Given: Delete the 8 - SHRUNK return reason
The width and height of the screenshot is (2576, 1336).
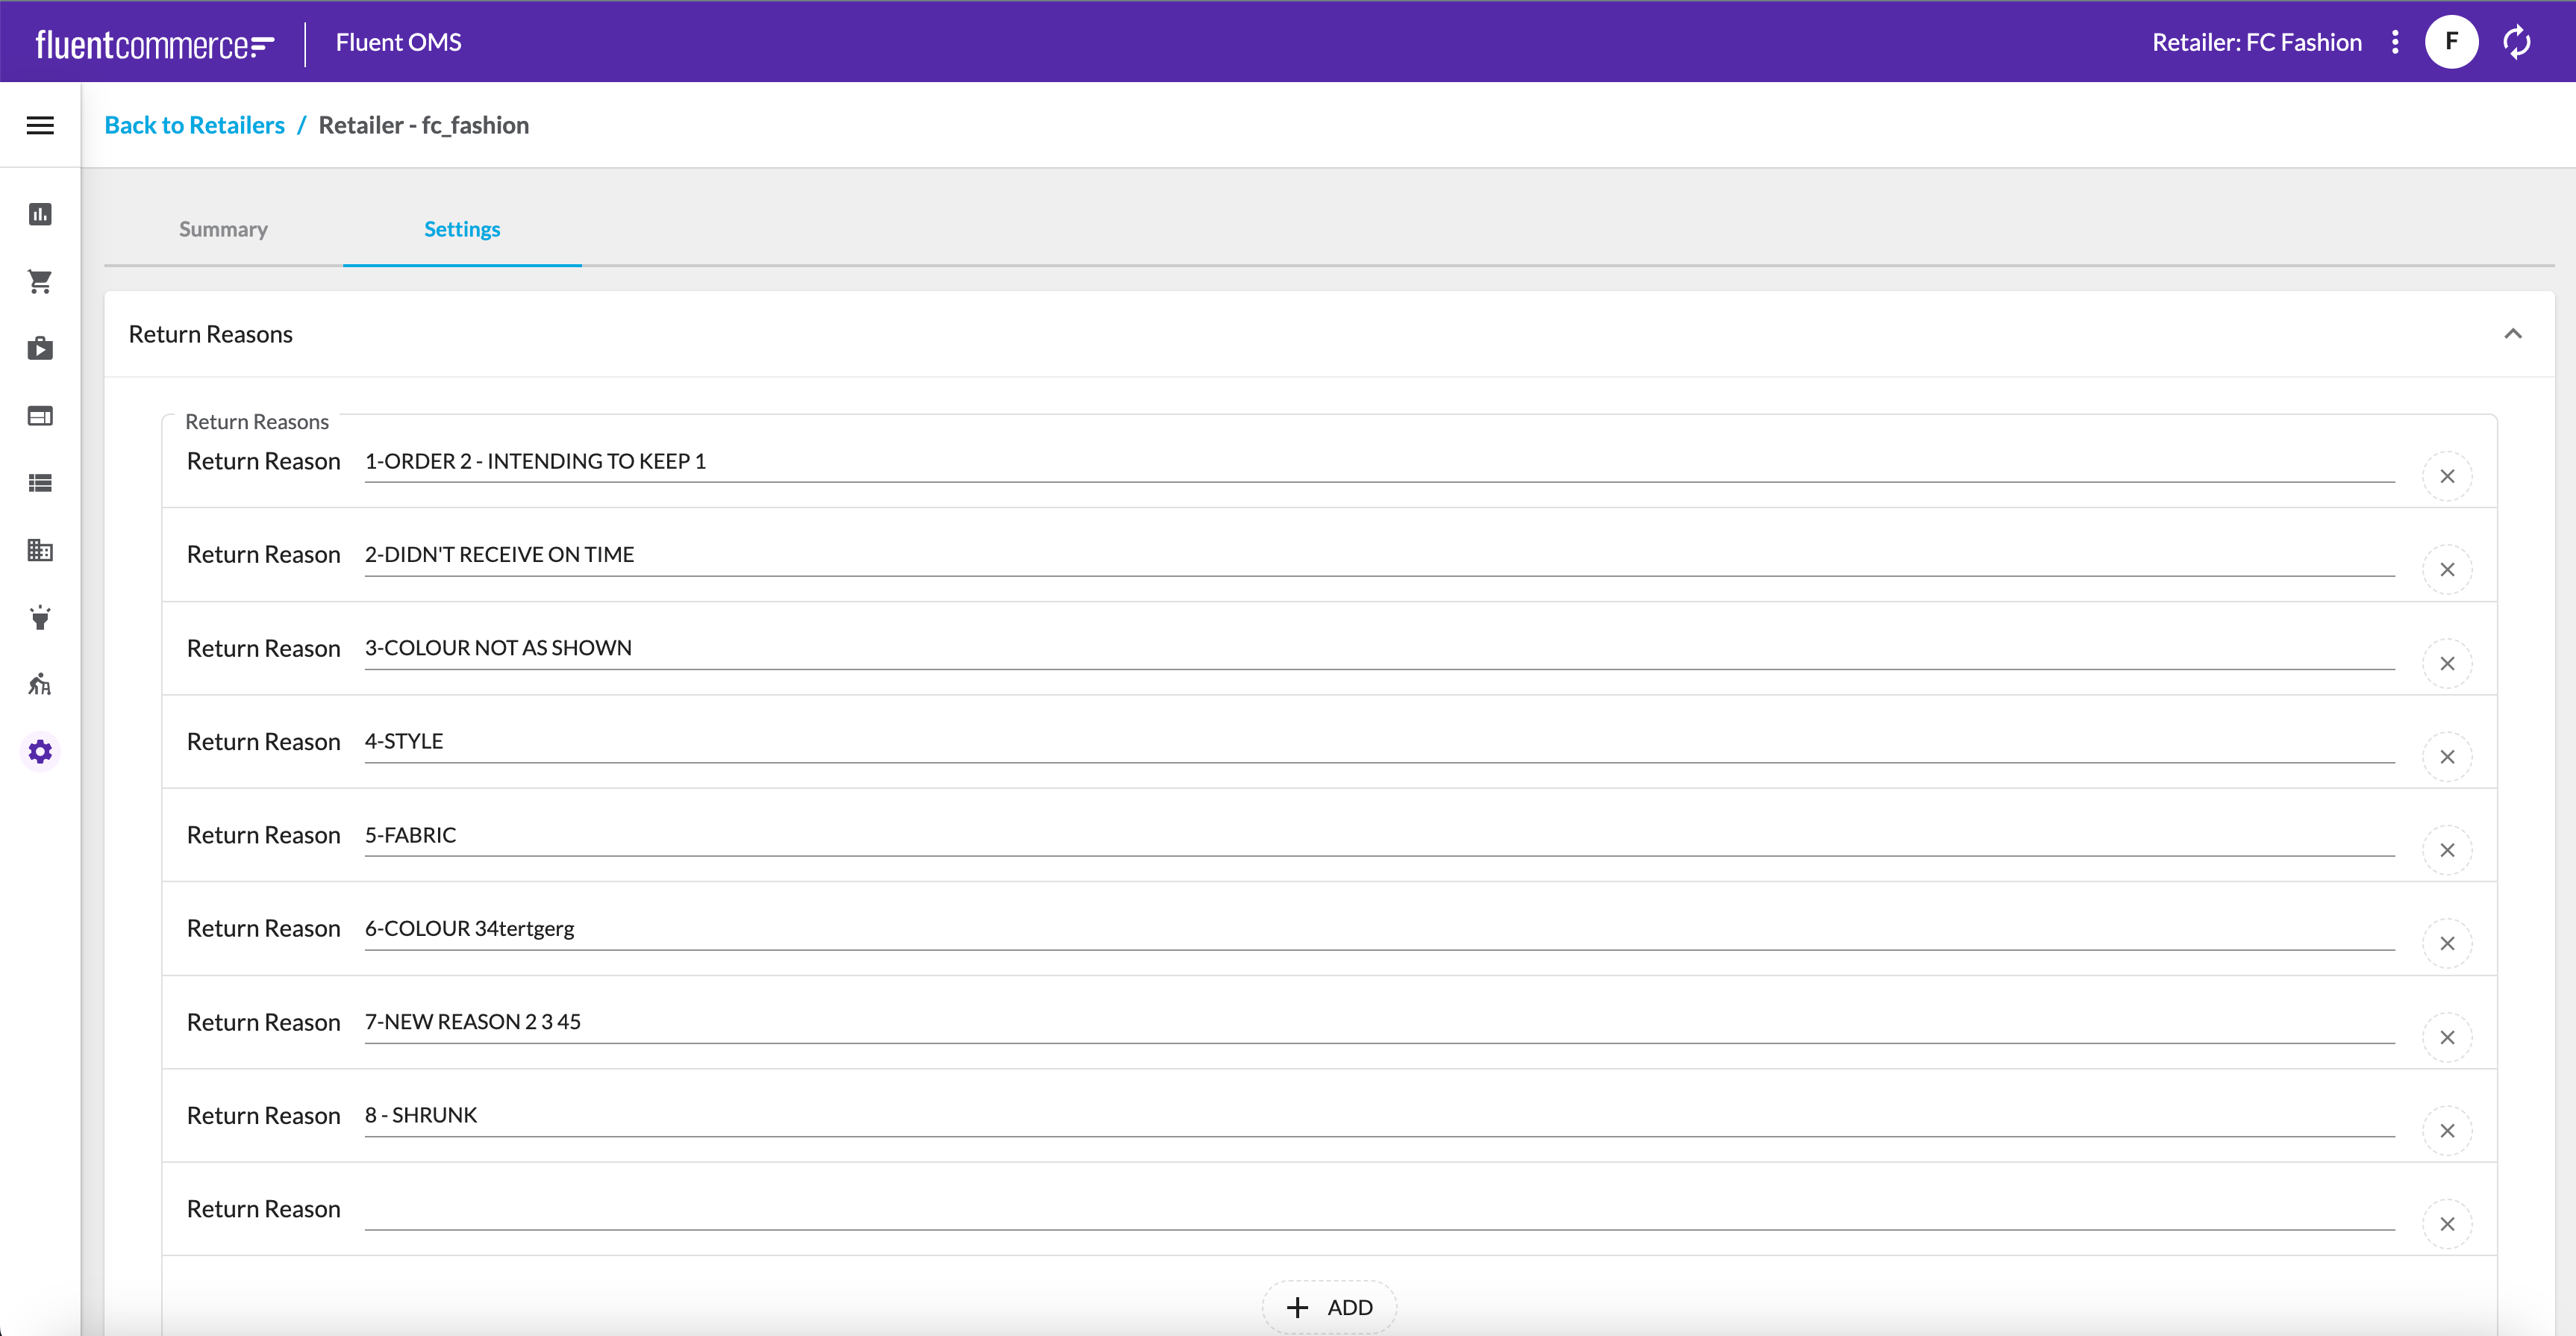Looking at the screenshot, I should click(2447, 1131).
